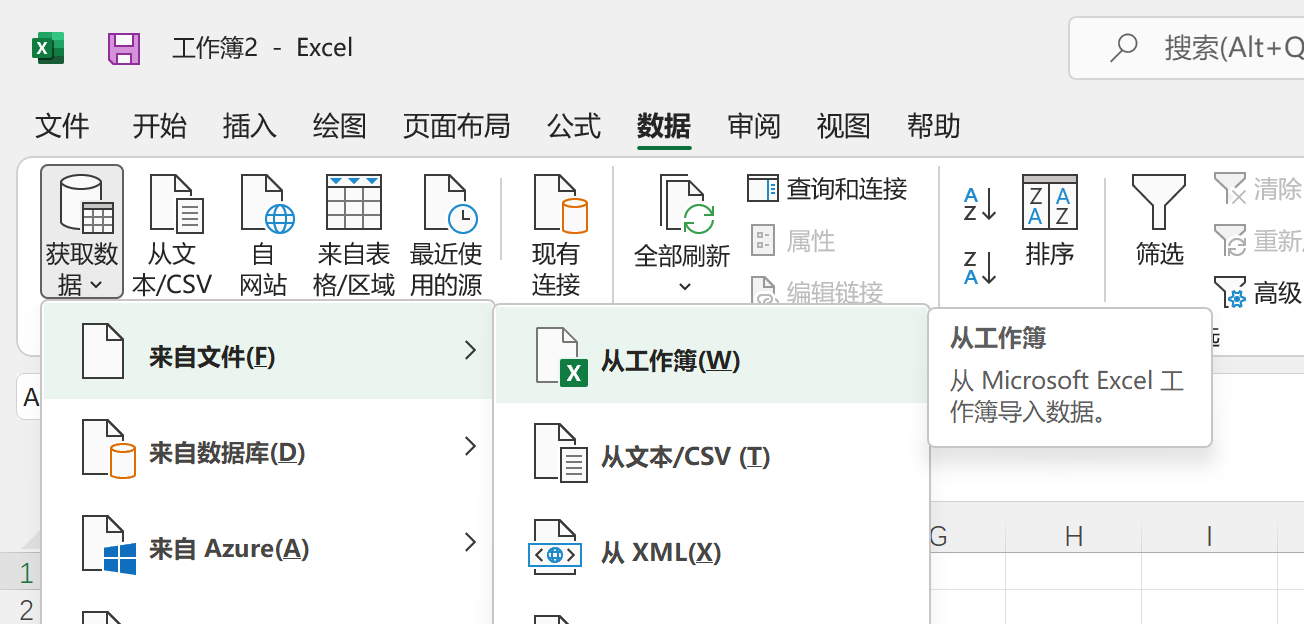This screenshot has height=624, width=1304.
Task: Click the Excel app logo icon
Action: coord(48,48)
